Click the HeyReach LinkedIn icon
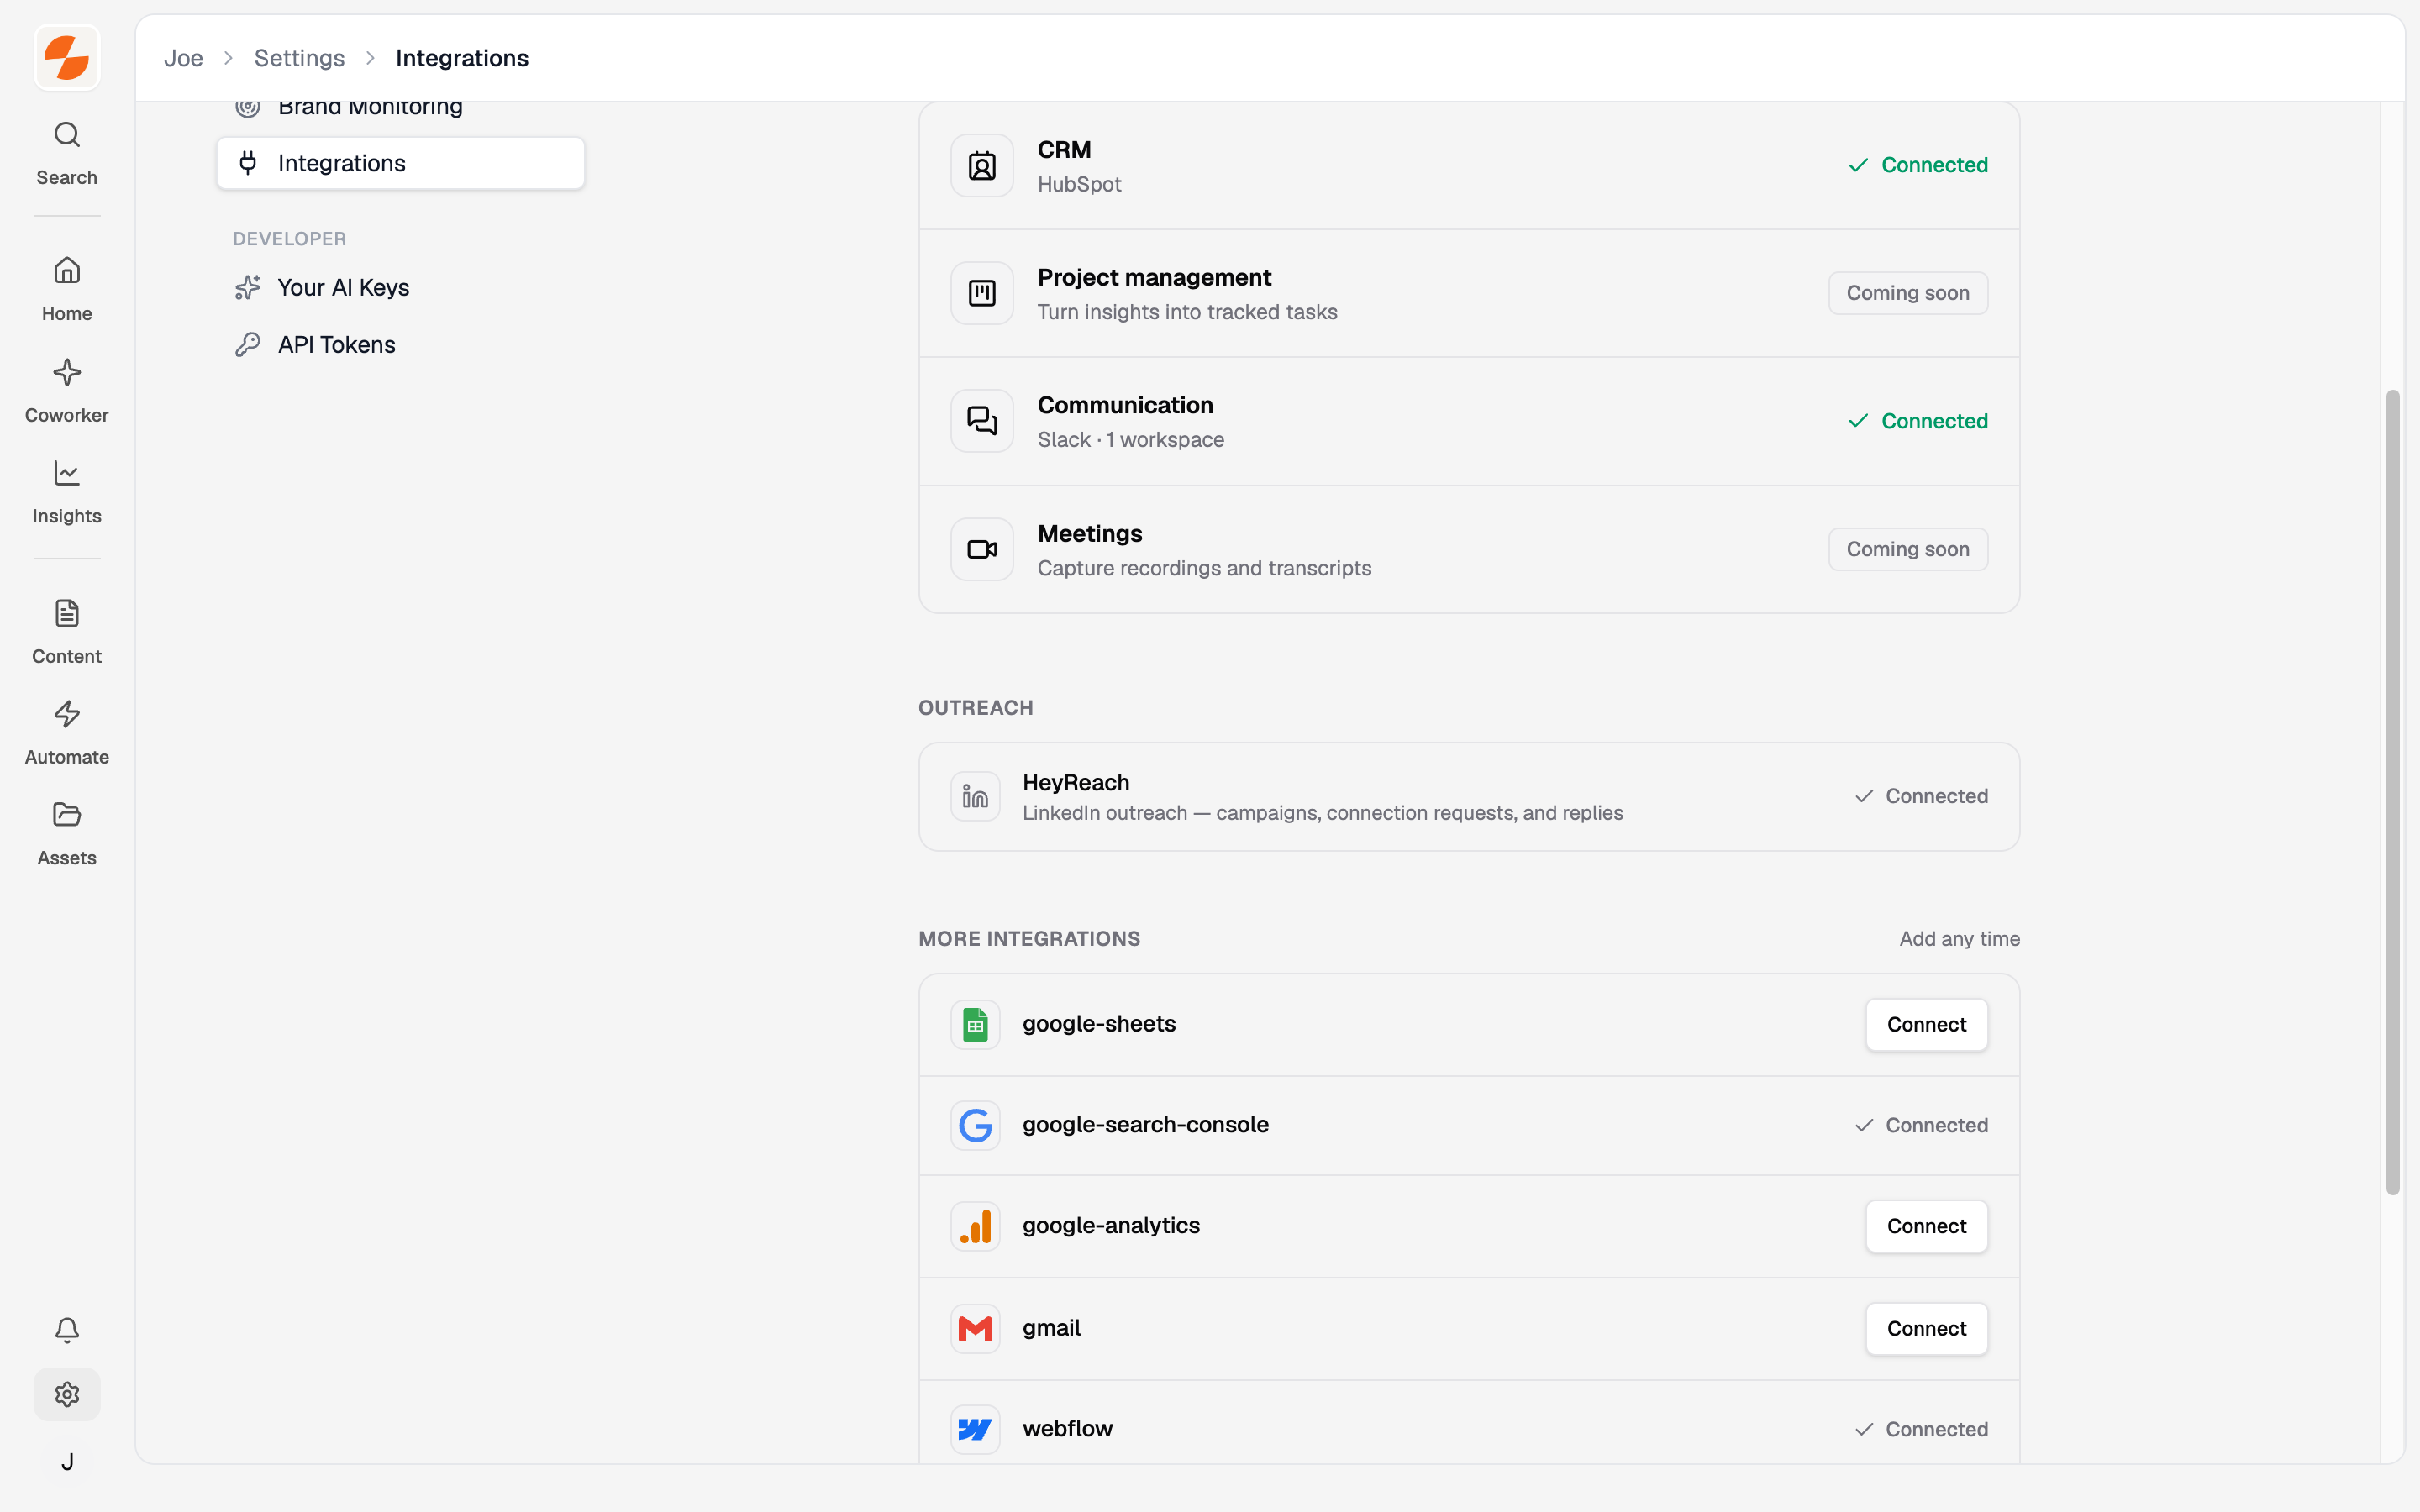This screenshot has height=1512, width=2420. point(975,796)
